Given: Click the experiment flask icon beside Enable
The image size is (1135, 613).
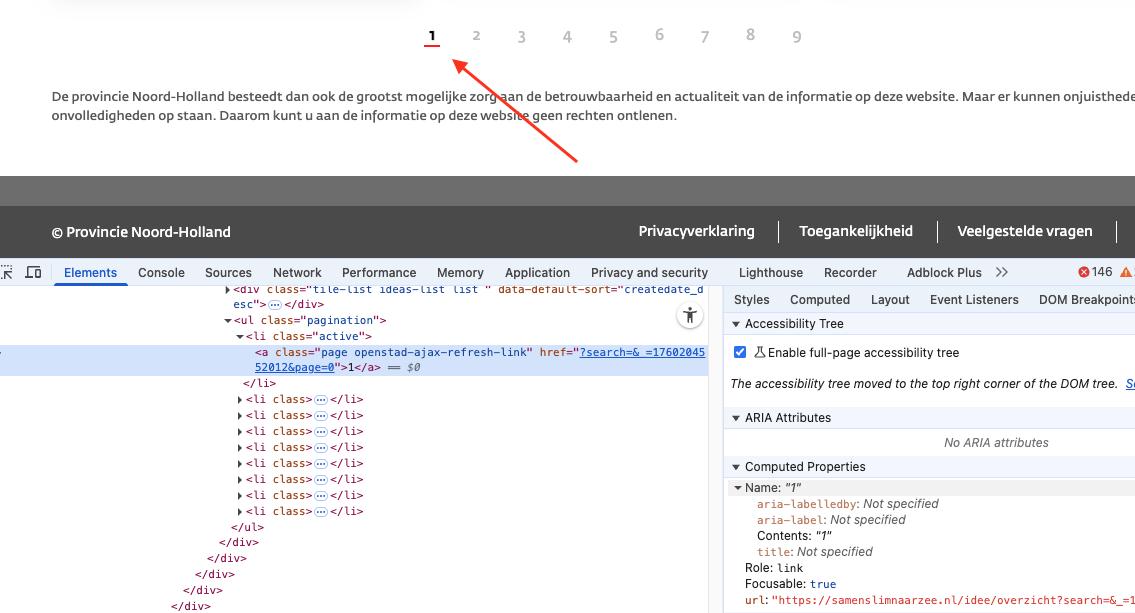Looking at the screenshot, I should [x=759, y=352].
